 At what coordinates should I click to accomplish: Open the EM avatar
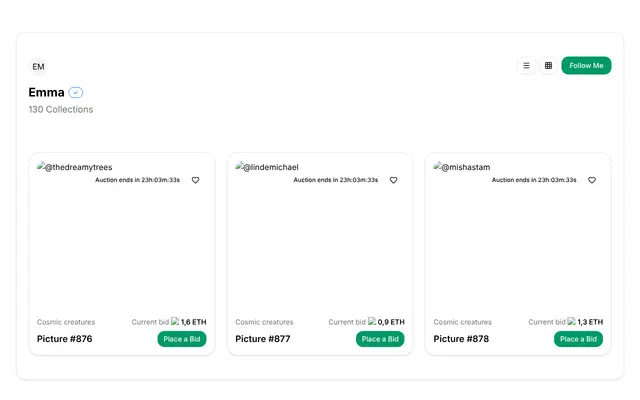point(38,67)
